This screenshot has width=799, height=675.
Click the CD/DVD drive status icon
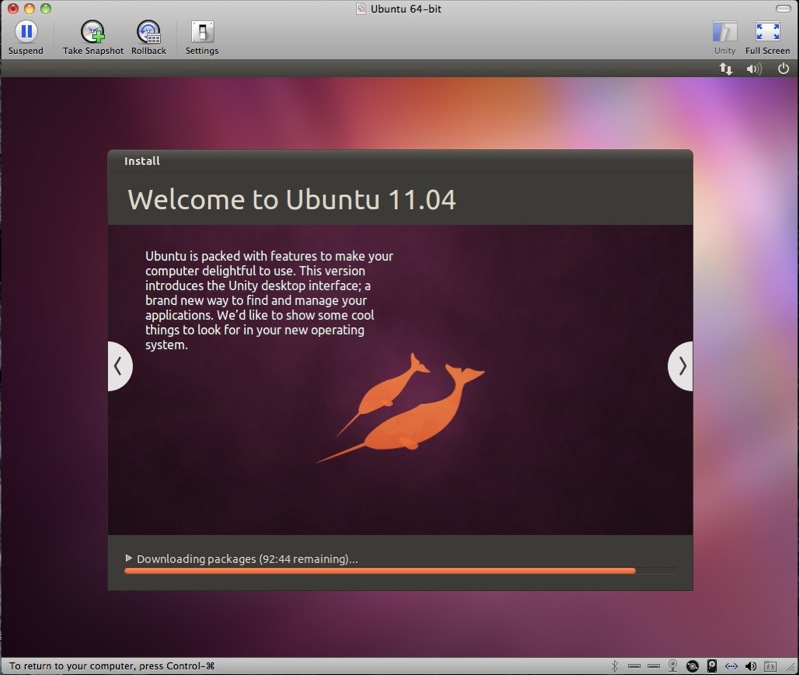pyautogui.click(x=692, y=666)
